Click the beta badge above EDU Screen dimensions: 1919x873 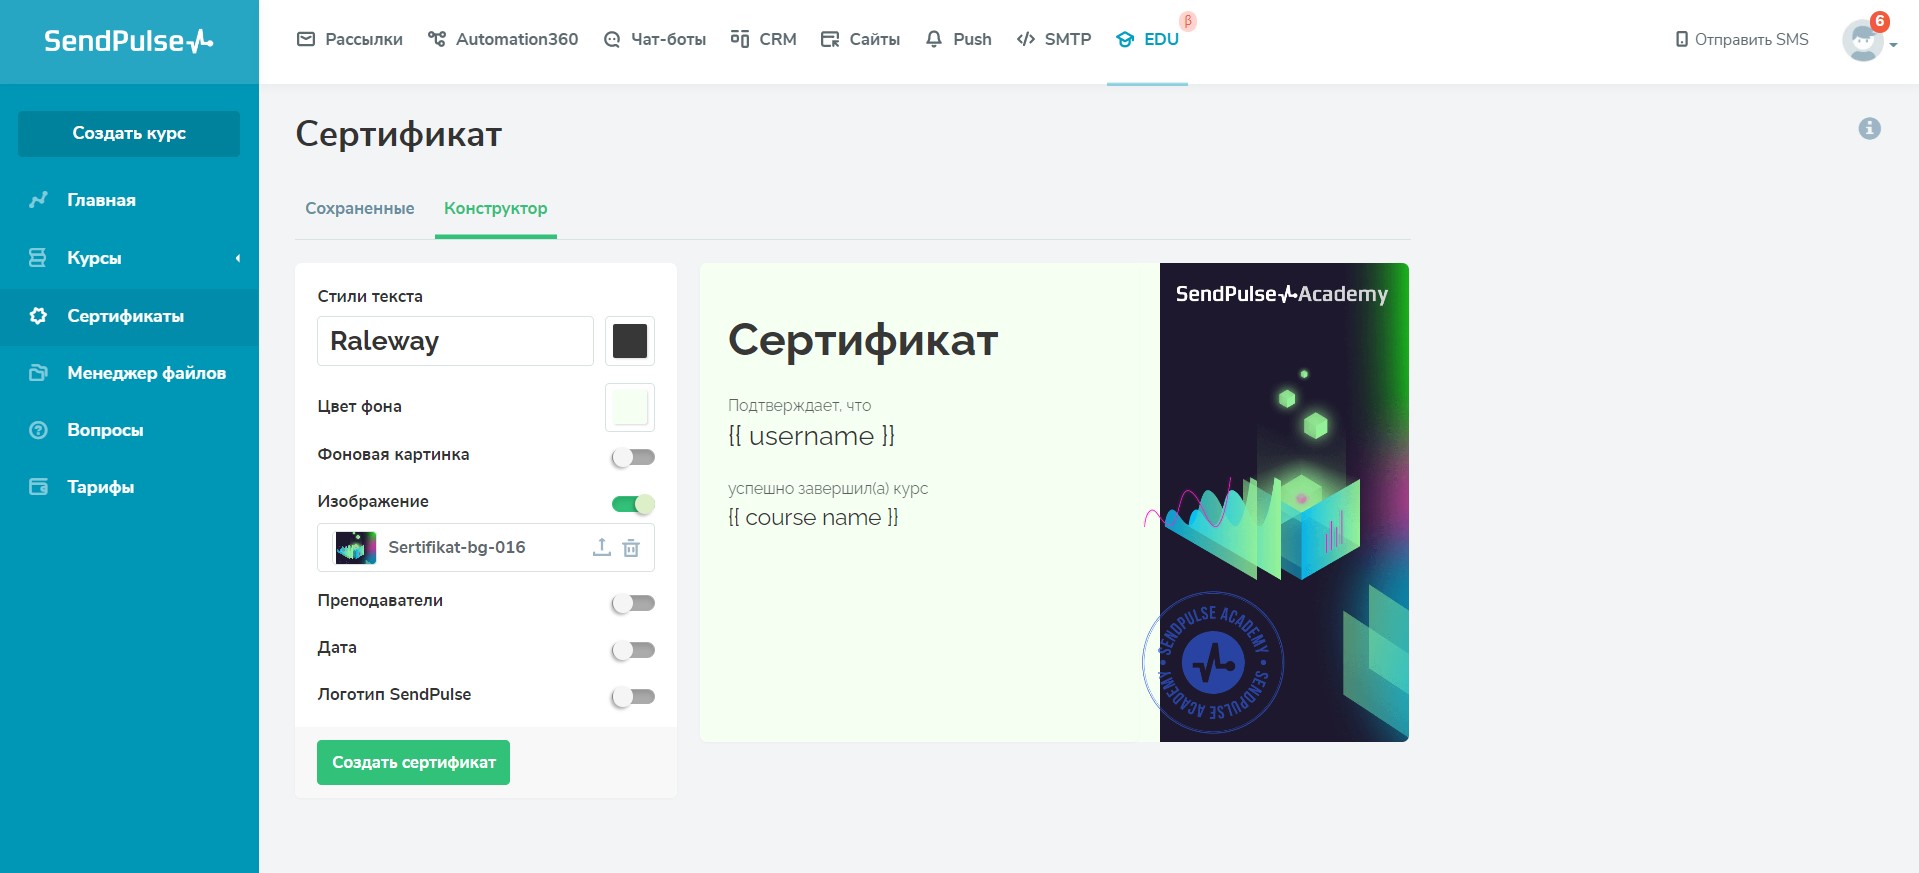(1188, 21)
